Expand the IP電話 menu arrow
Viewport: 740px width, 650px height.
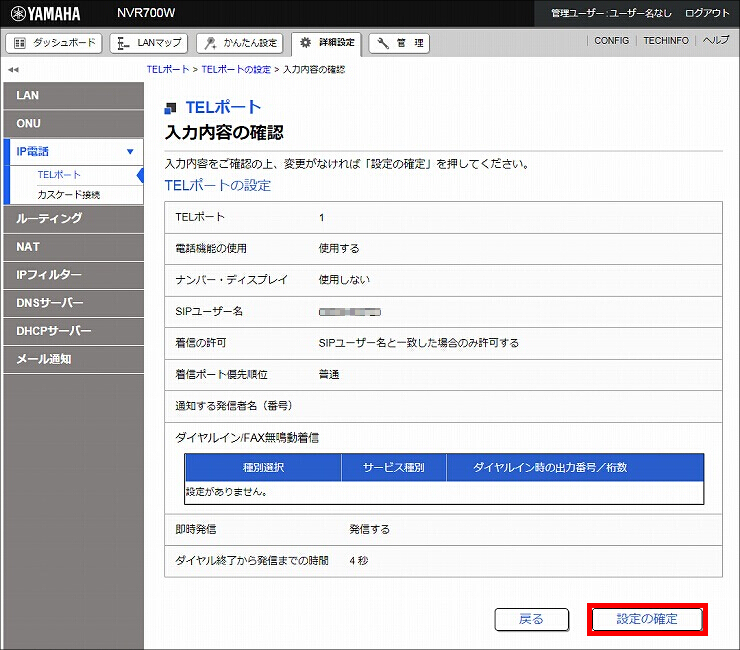[x=130, y=152]
